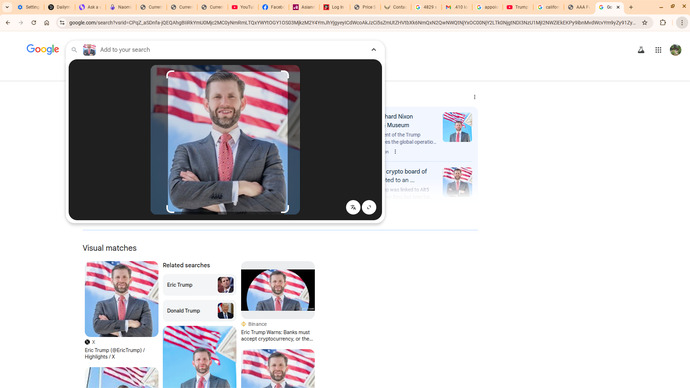The width and height of the screenshot is (690, 388).
Task: Open the Chrome three-dot menu
Action: (x=682, y=22)
